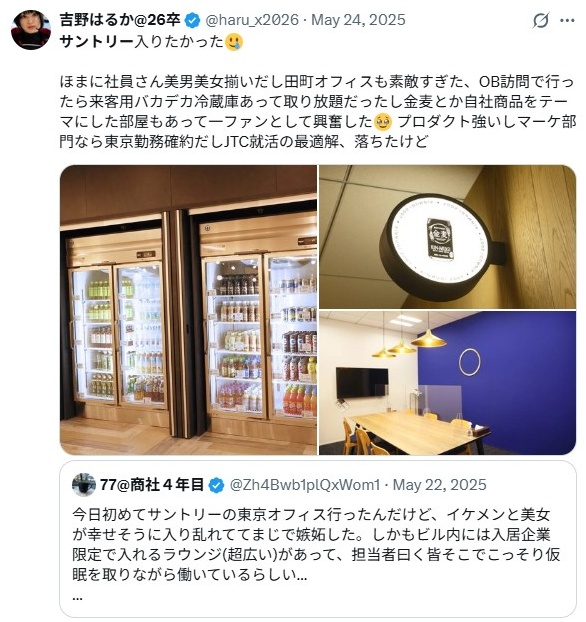Viewport: 586px width, 622px height.
Task: Open the quoted author's small avatar
Action: coord(83,484)
